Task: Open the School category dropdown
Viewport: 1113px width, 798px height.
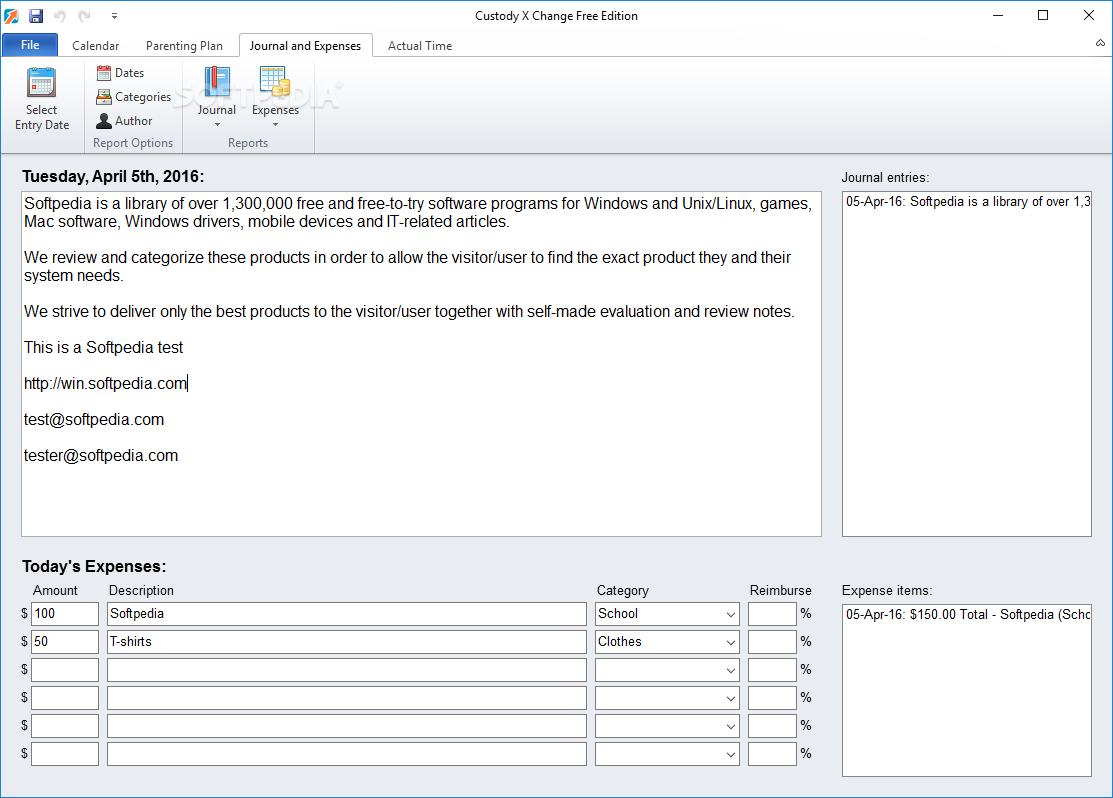Action: (730, 614)
